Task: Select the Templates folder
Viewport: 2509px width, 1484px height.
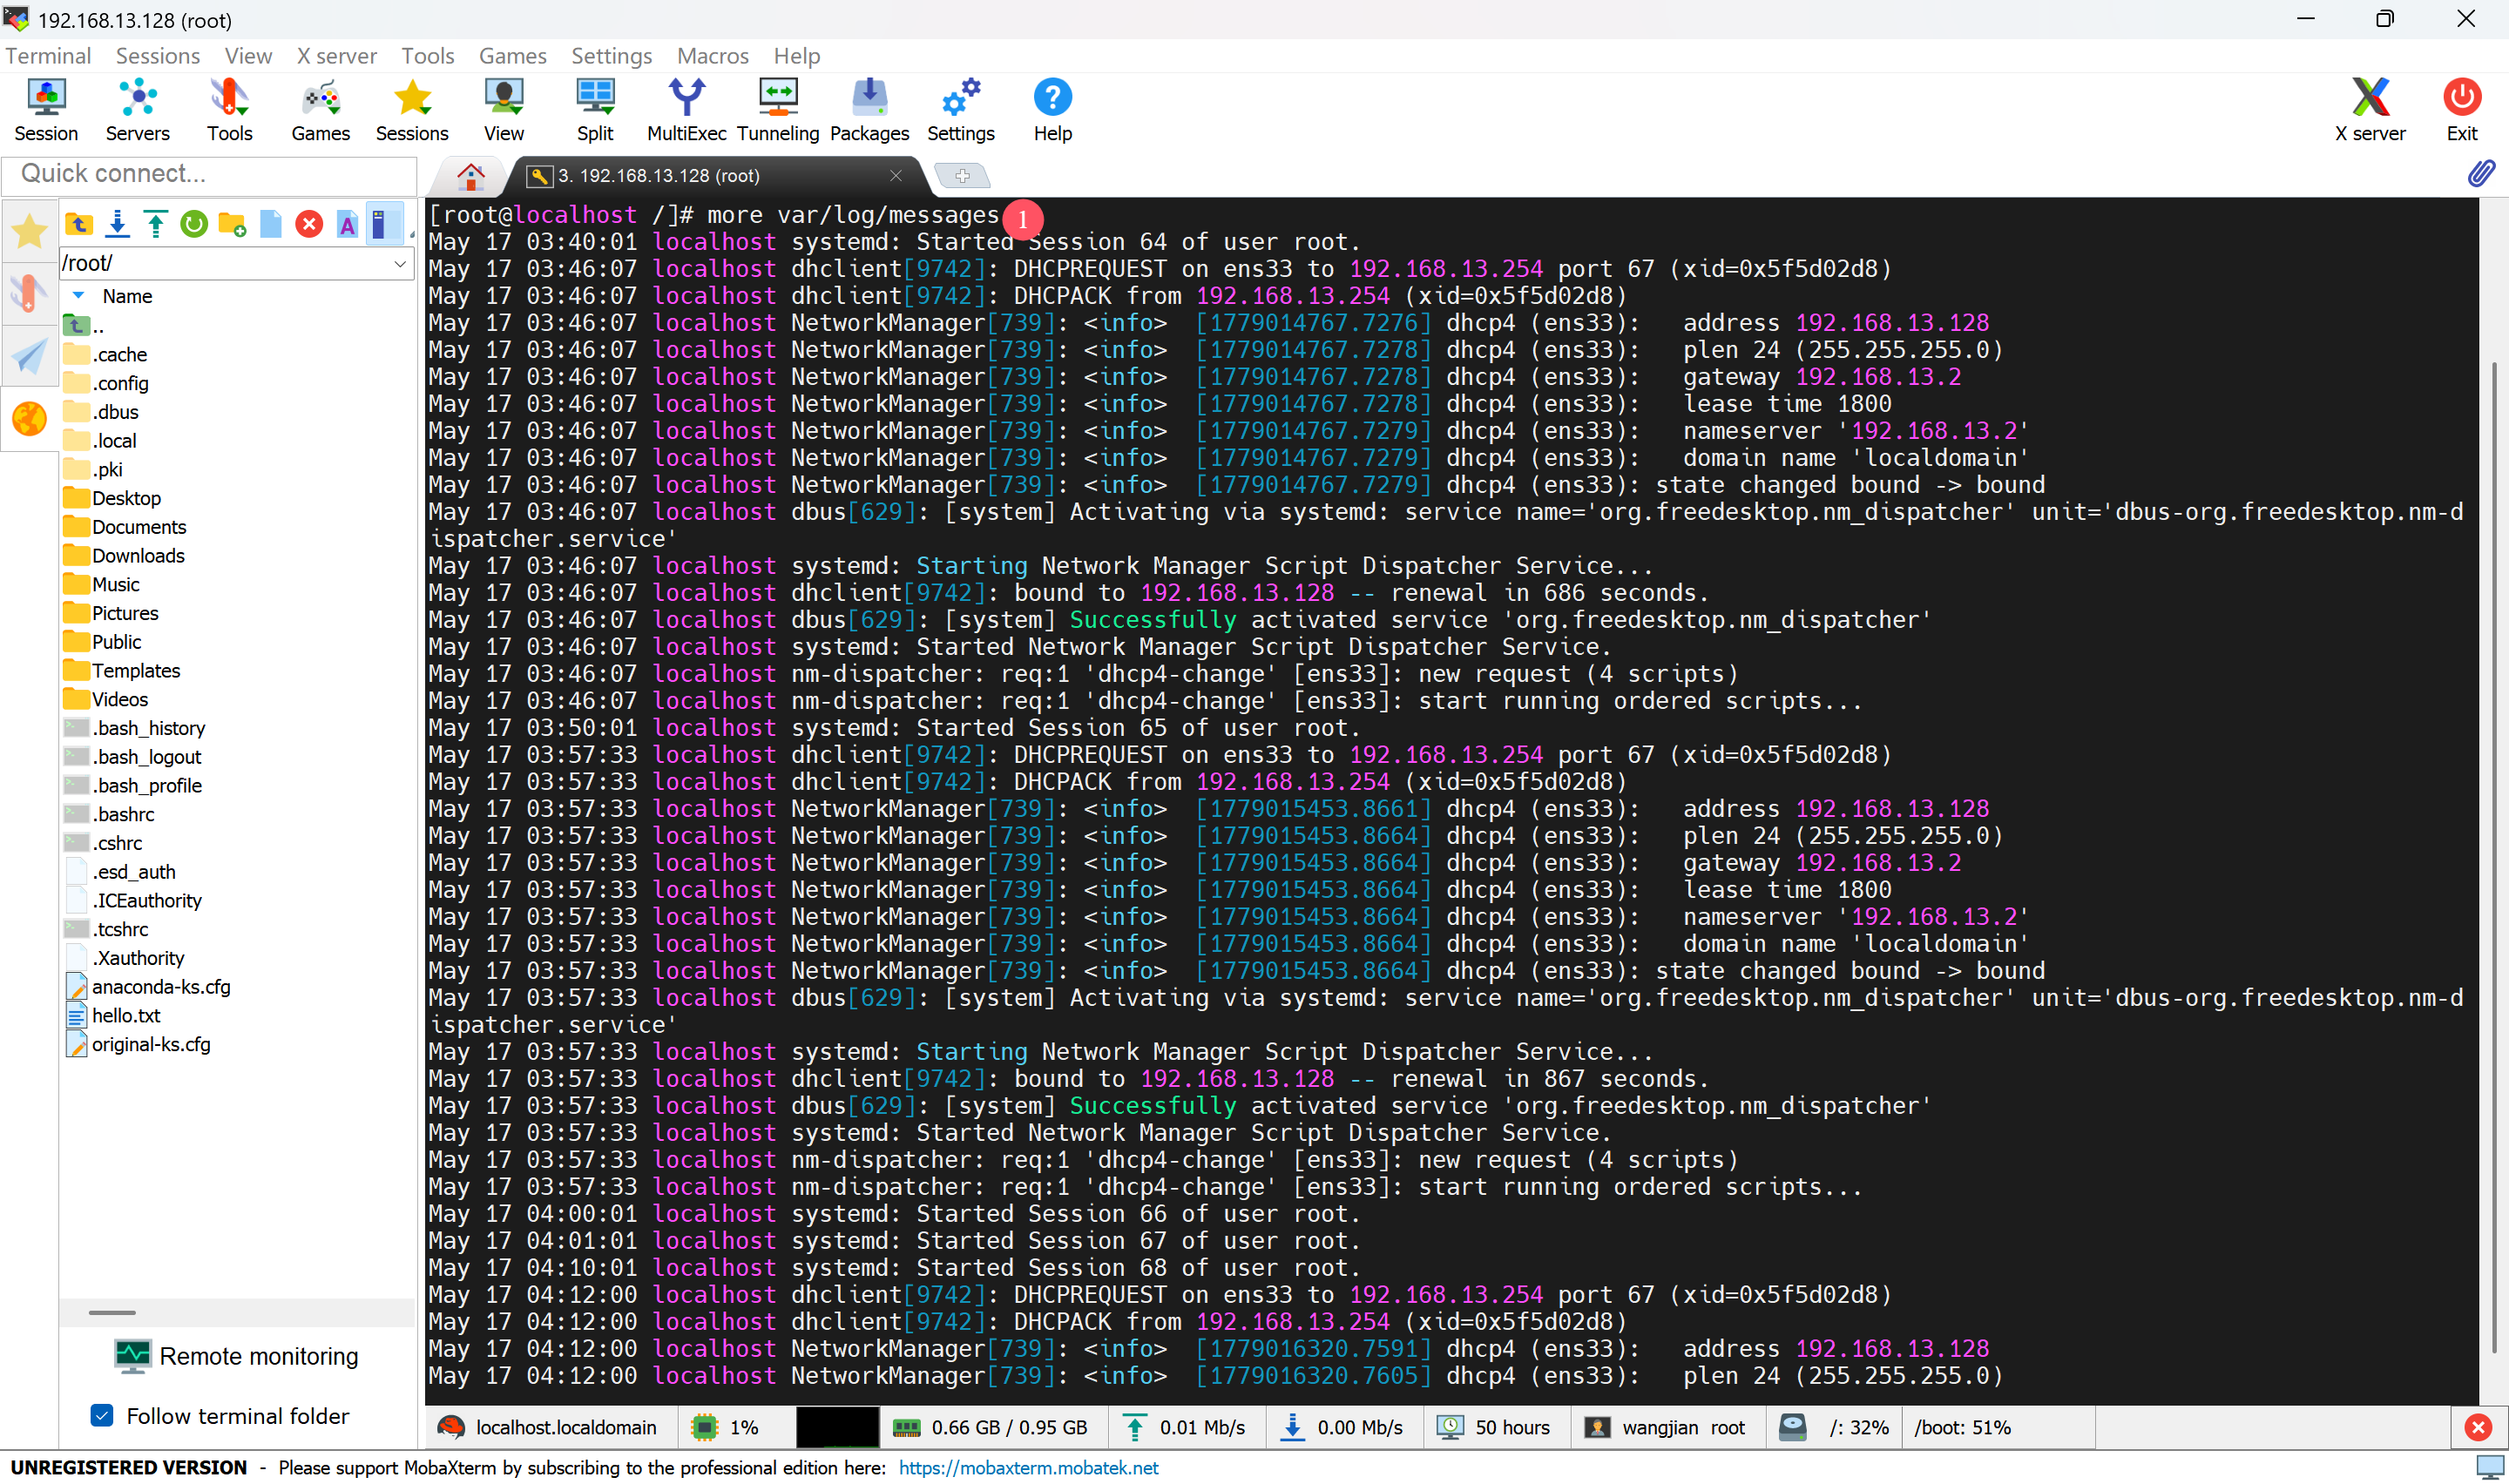Action: pyautogui.click(x=122, y=670)
